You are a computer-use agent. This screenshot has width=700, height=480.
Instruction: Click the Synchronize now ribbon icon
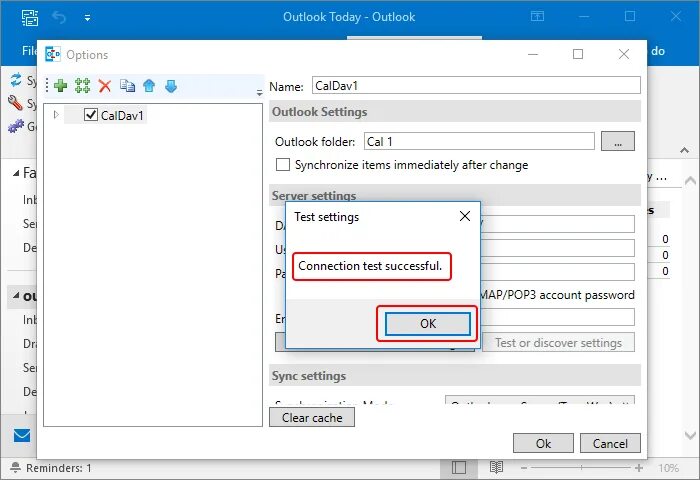coord(16,79)
